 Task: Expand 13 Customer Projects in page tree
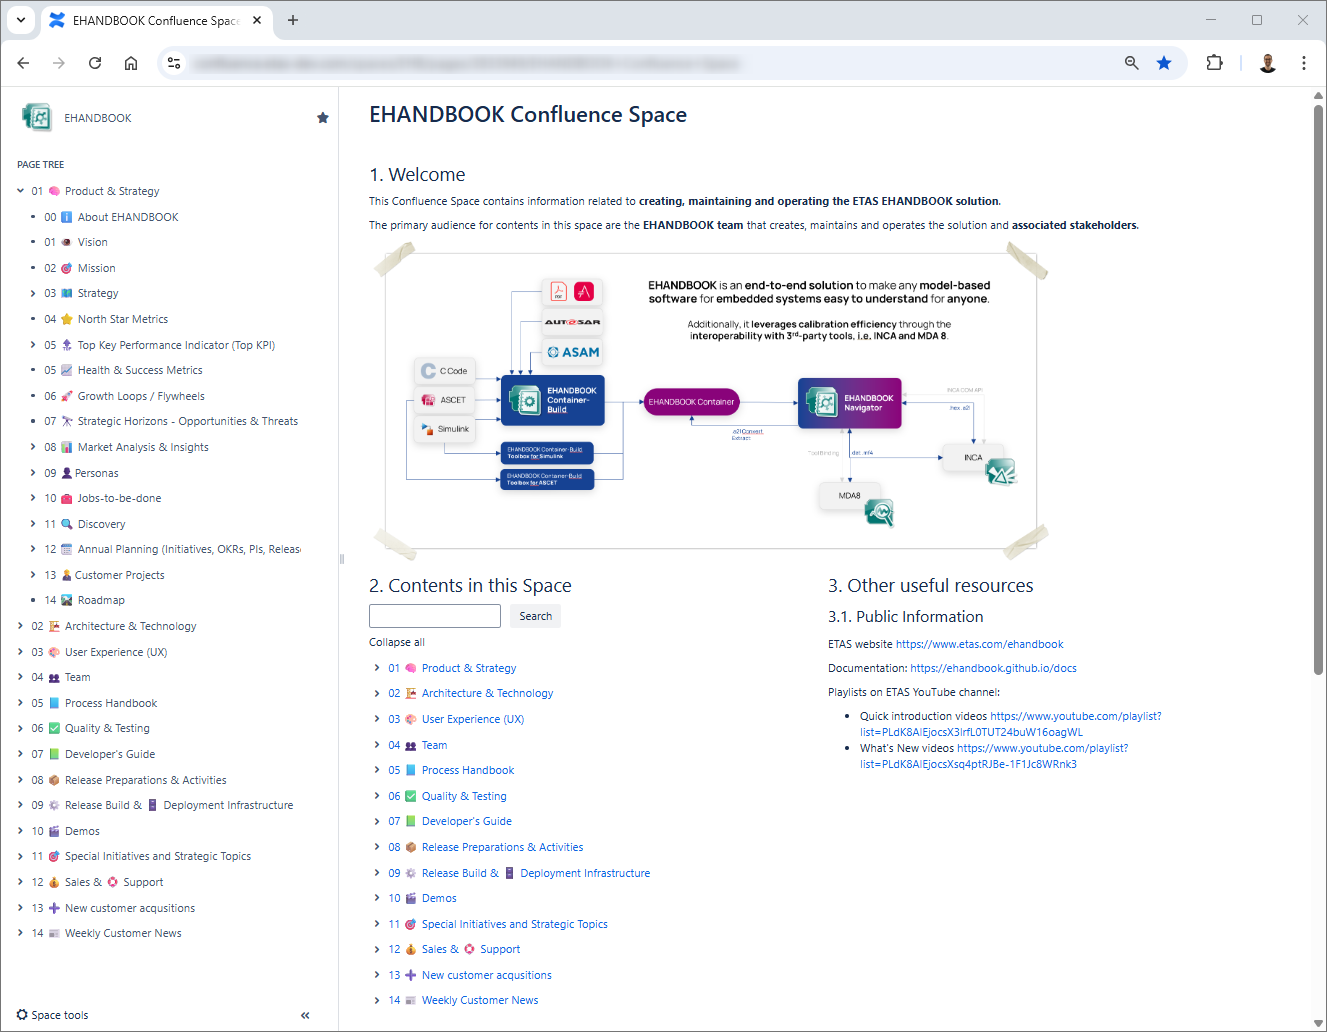[33, 575]
